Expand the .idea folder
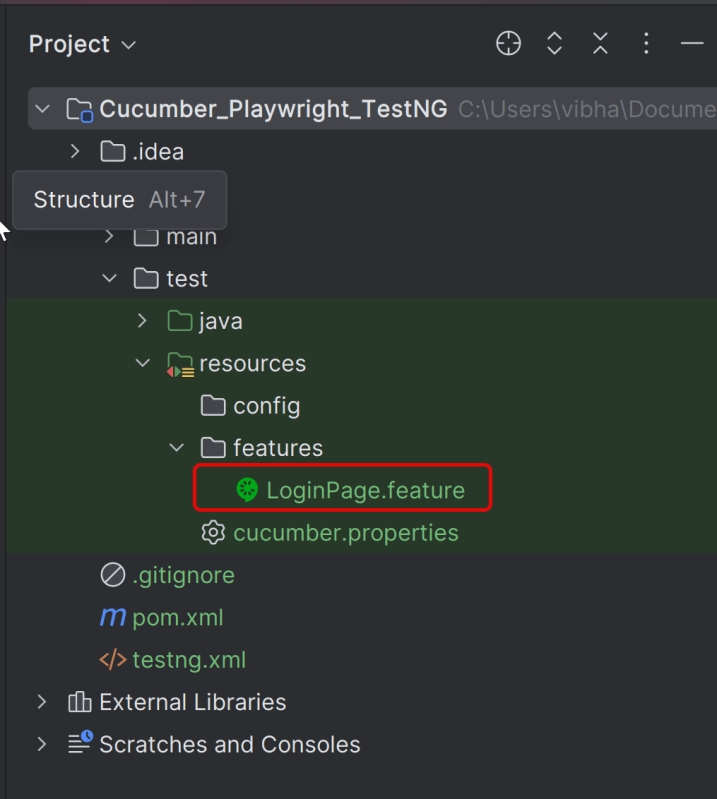717x799 pixels. click(75, 152)
